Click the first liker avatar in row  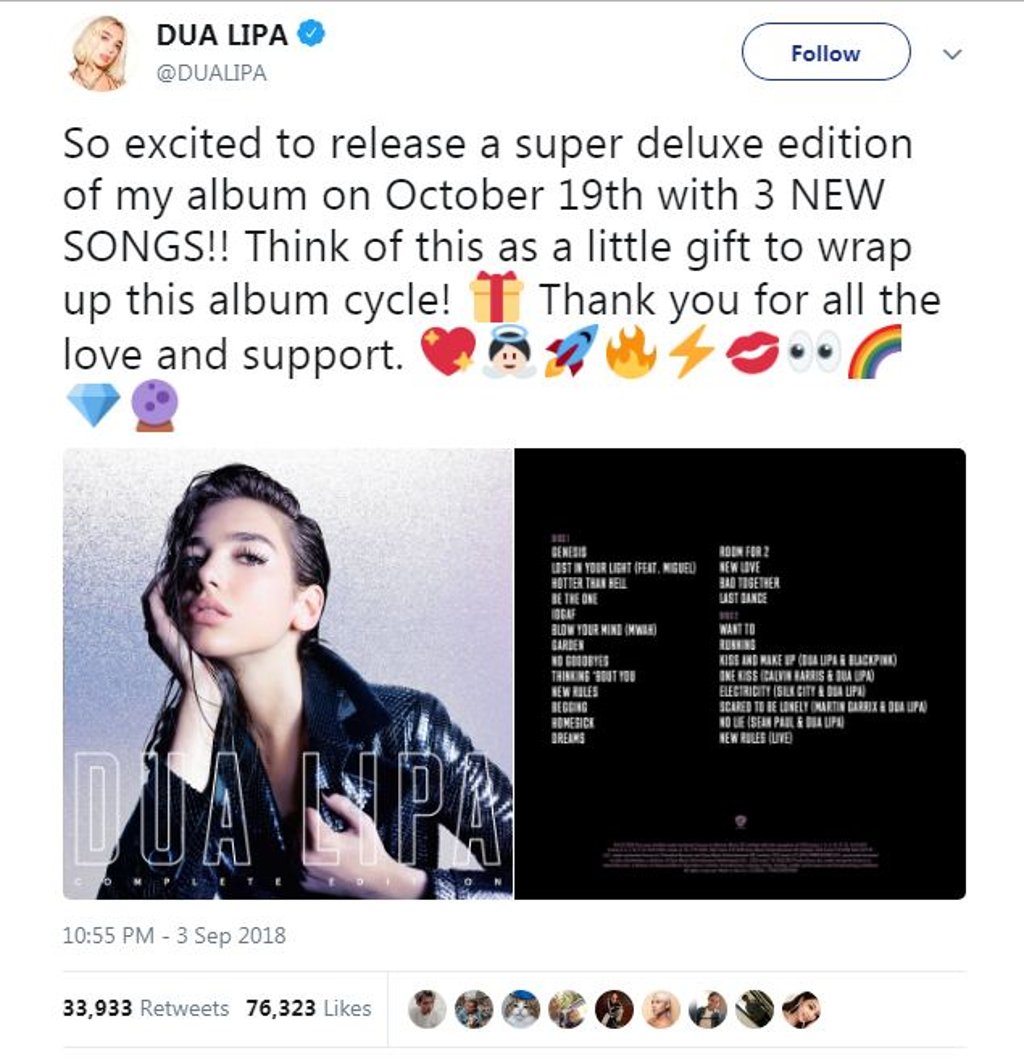[x=427, y=1009]
